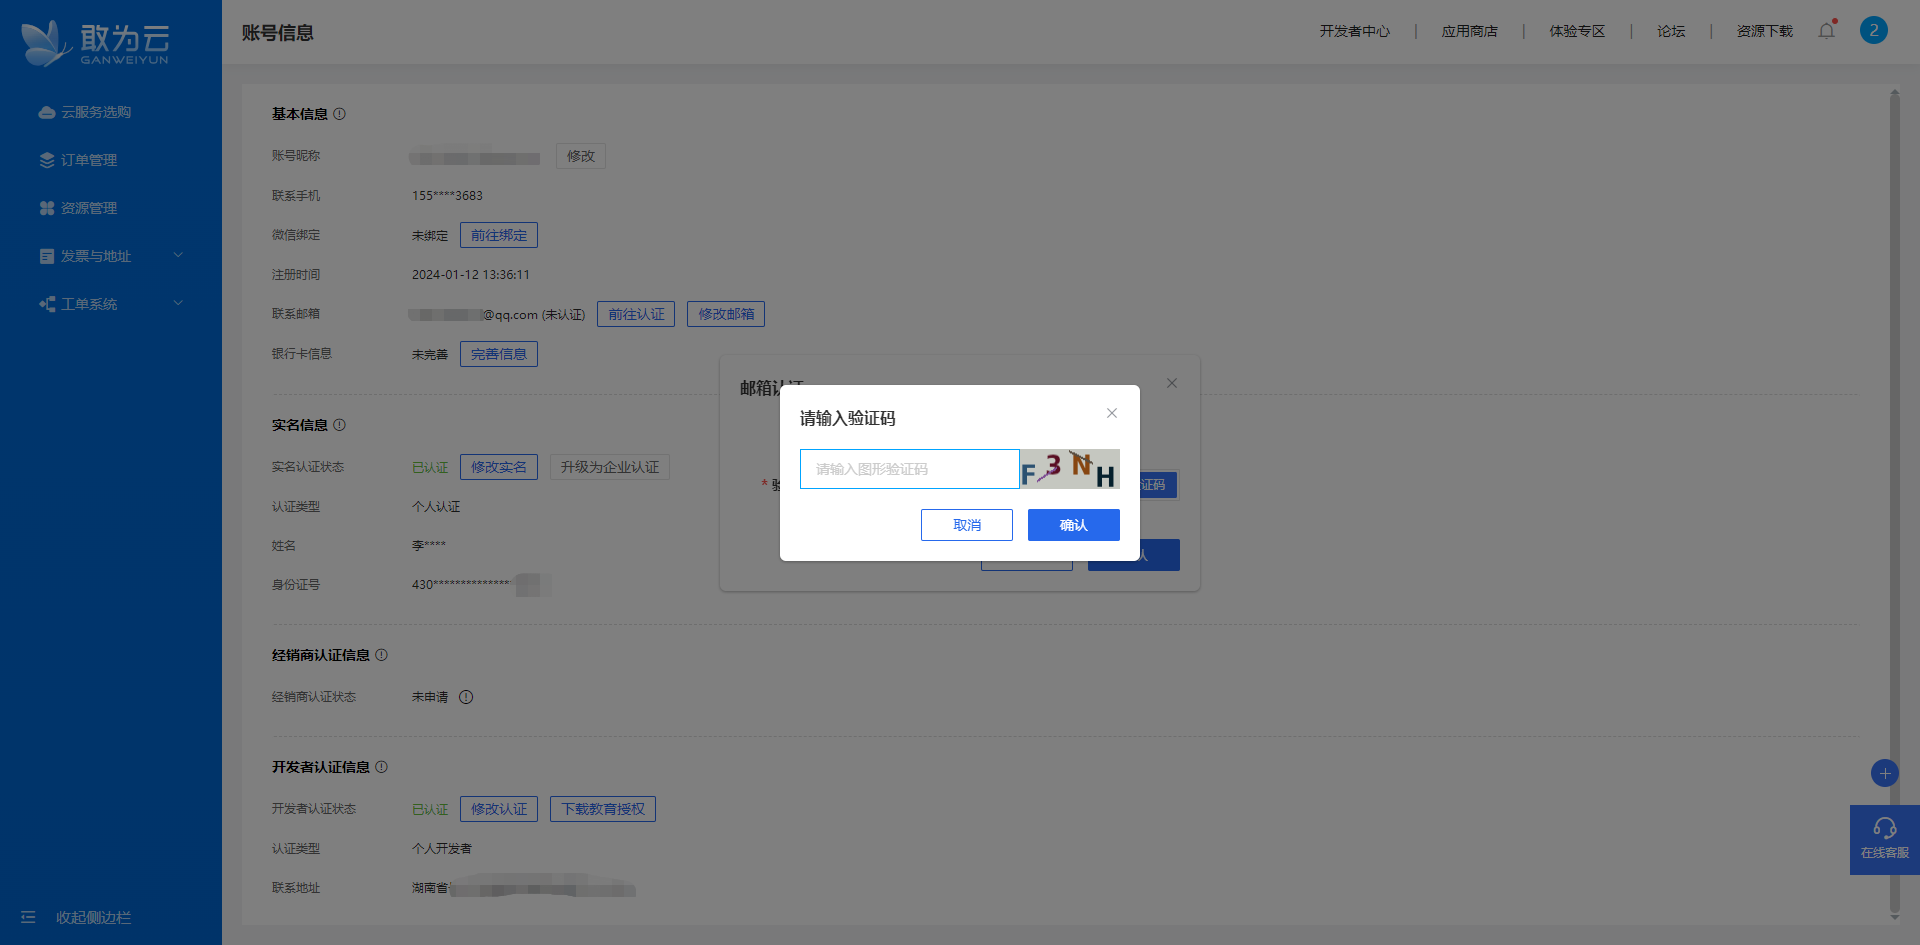Screen dimensions: 1920x945
Task: Click 收起侧边栏 text at sidebar bottom
Action: coord(93,917)
